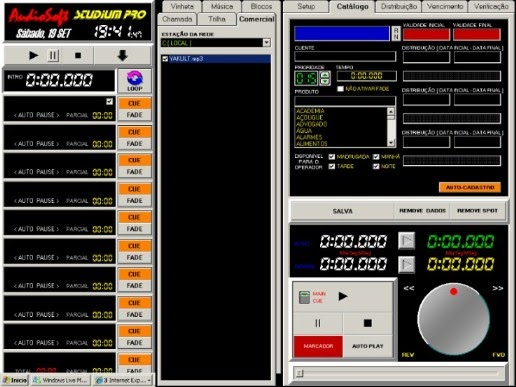Open the Windows Iniciar start button
Image resolution: width=516 pixels, height=387 pixels.
15,380
